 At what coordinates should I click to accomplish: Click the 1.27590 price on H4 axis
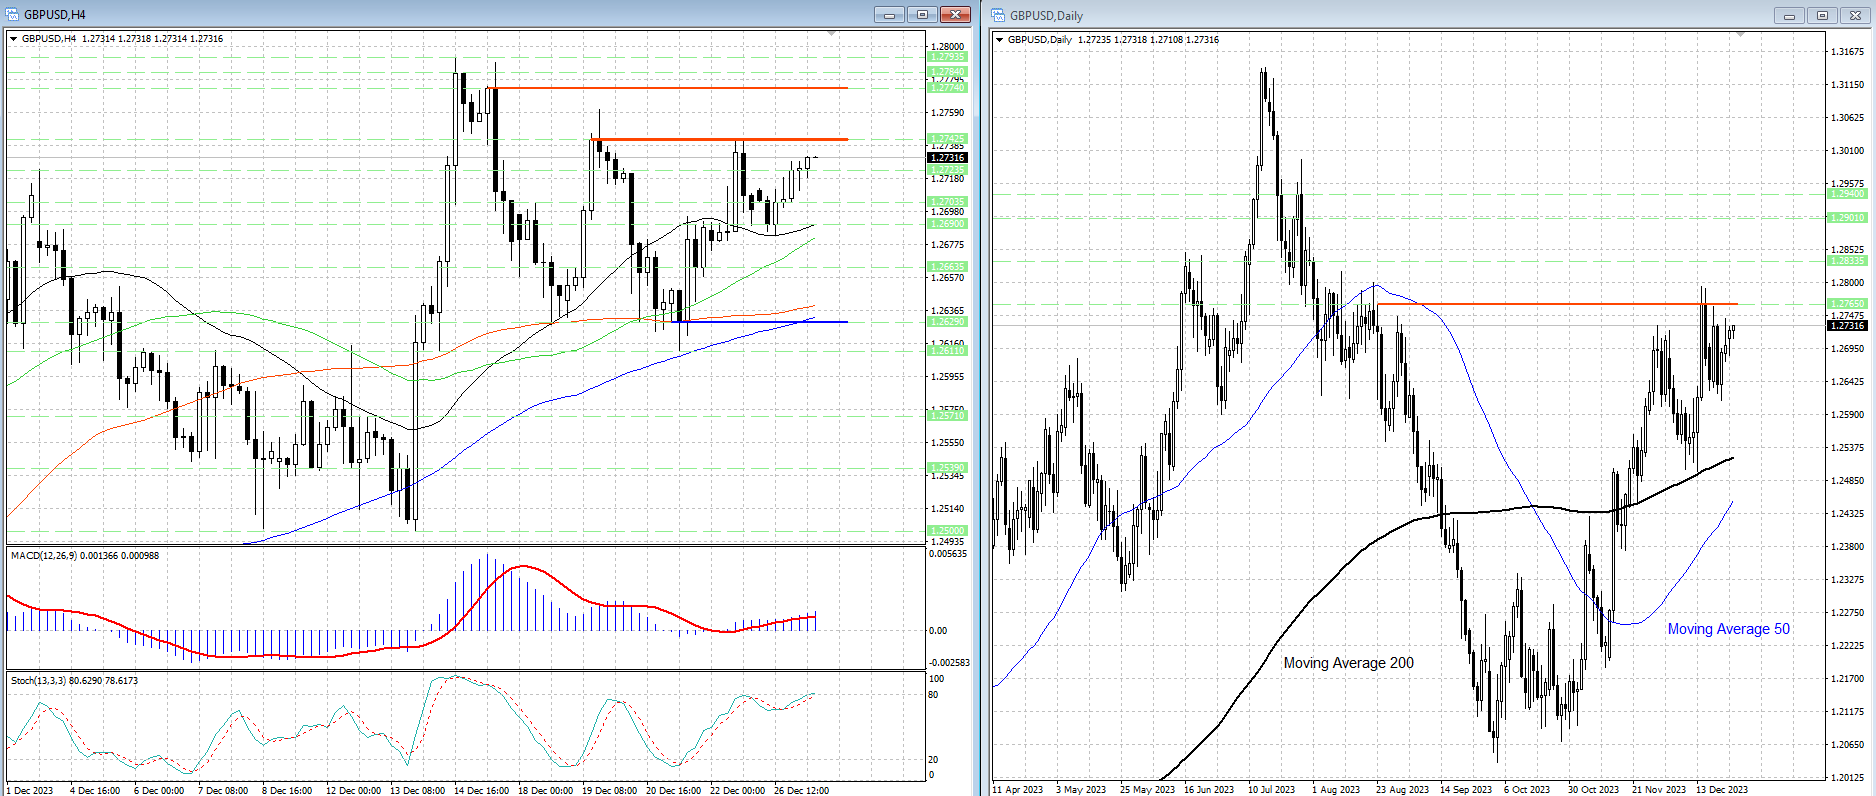click(x=948, y=112)
